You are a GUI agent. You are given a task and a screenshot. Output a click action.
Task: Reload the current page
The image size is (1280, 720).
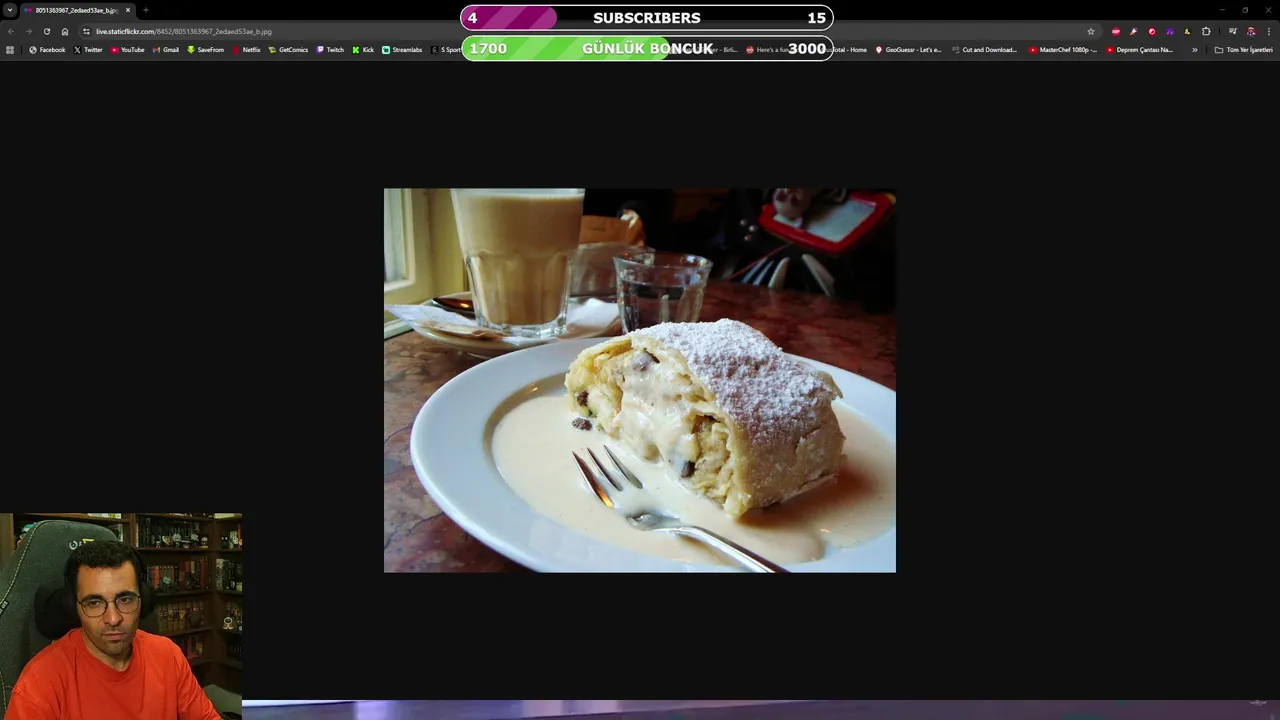(x=46, y=31)
